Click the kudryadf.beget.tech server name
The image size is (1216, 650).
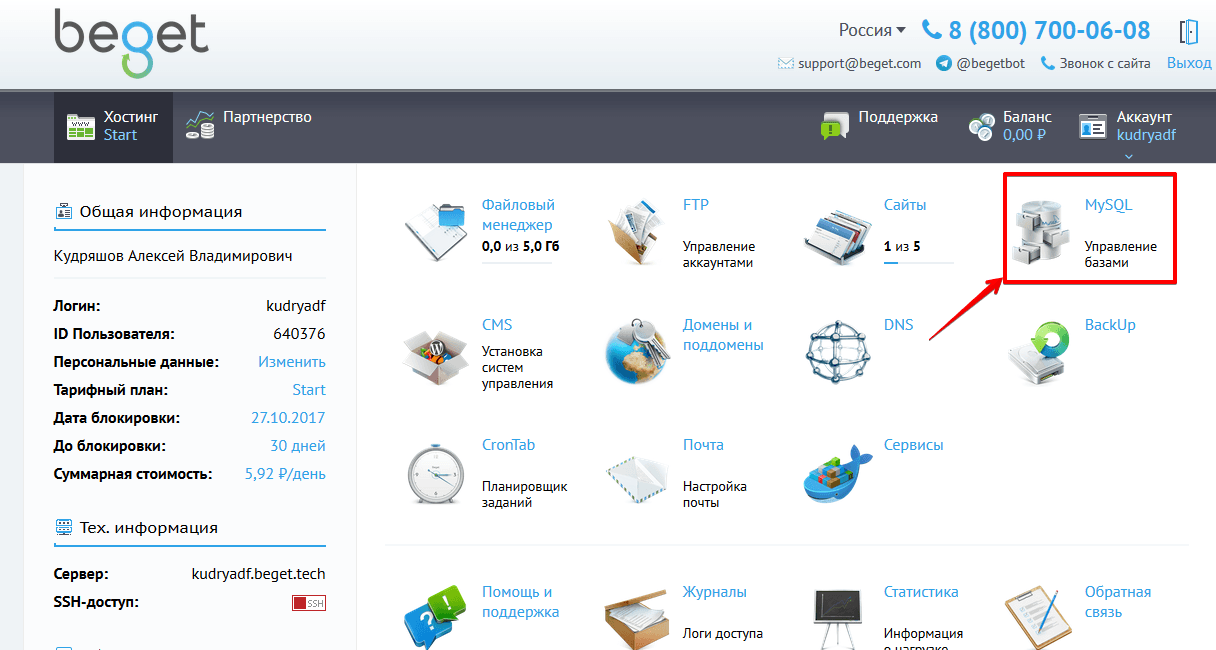coord(258,574)
